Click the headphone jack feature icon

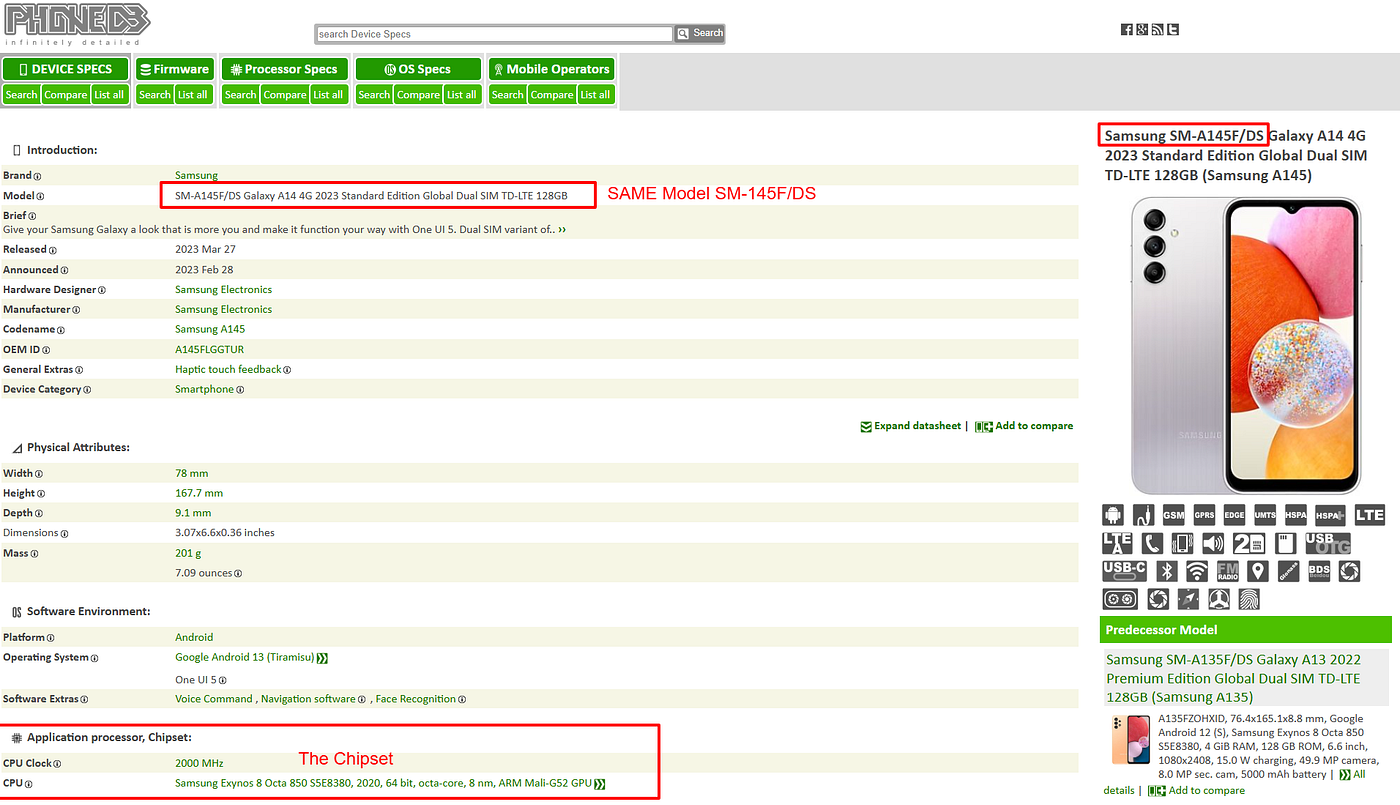click(1143, 515)
